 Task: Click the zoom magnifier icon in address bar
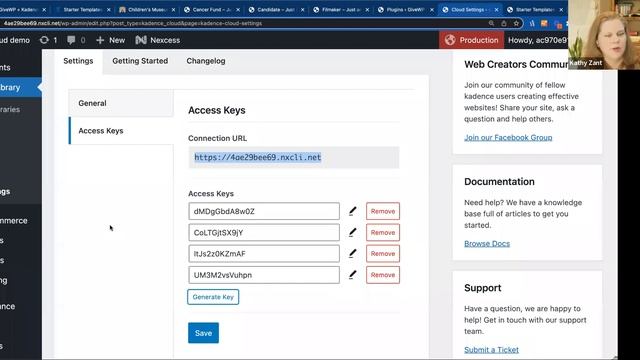point(491,24)
